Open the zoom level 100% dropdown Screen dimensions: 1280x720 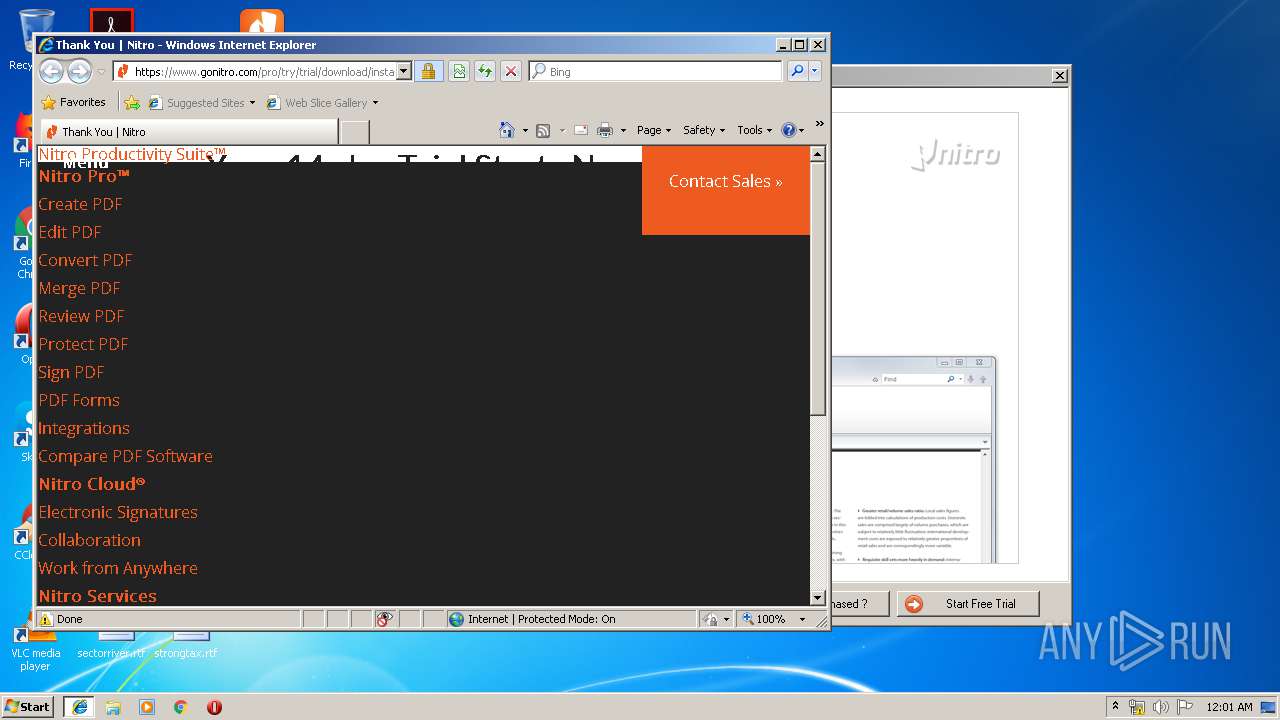coord(802,619)
